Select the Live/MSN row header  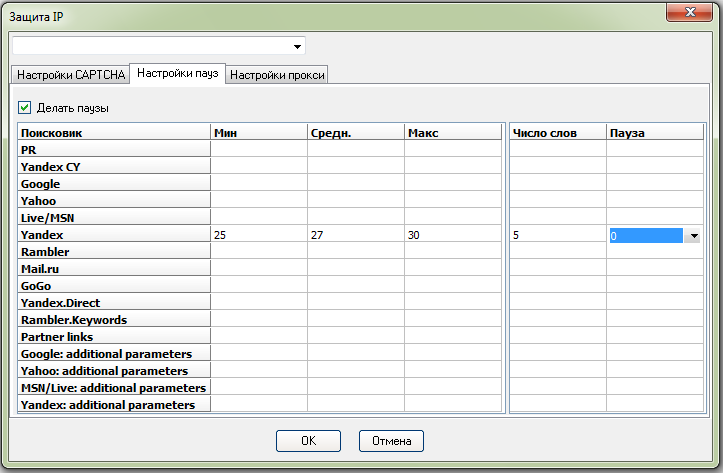coord(114,218)
